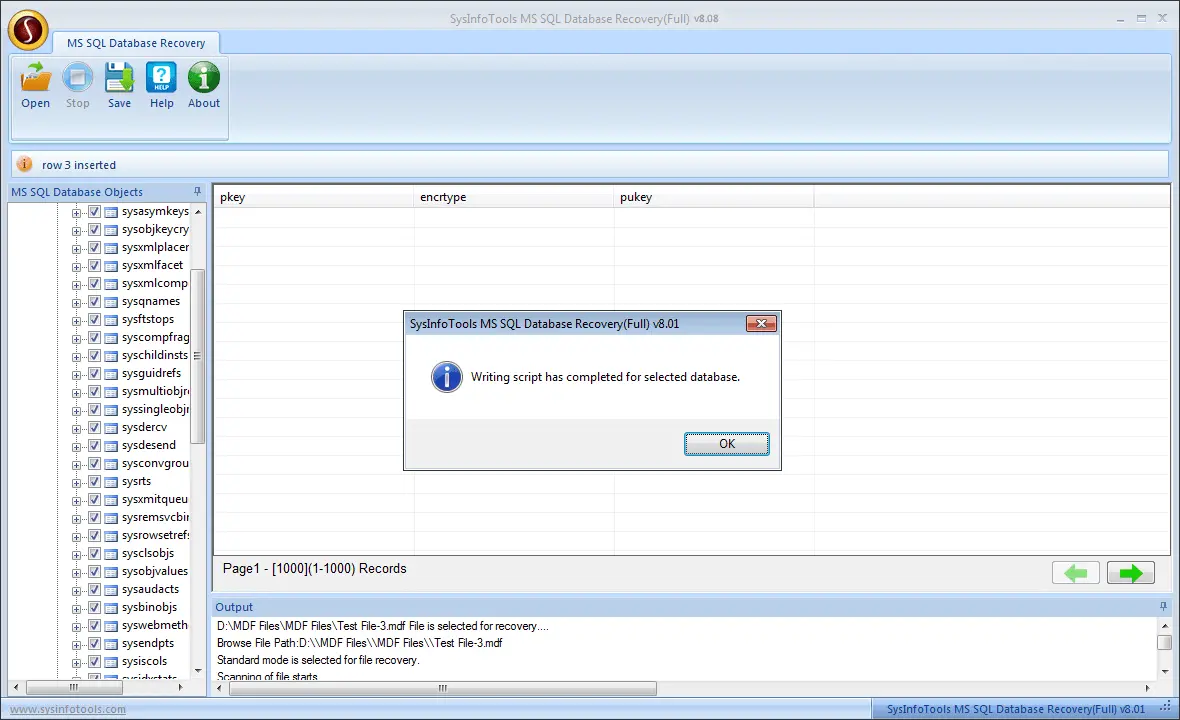Uncheck the sysxmlfacet checkbox
Screen dimensions: 1180x720
[x=94, y=266]
